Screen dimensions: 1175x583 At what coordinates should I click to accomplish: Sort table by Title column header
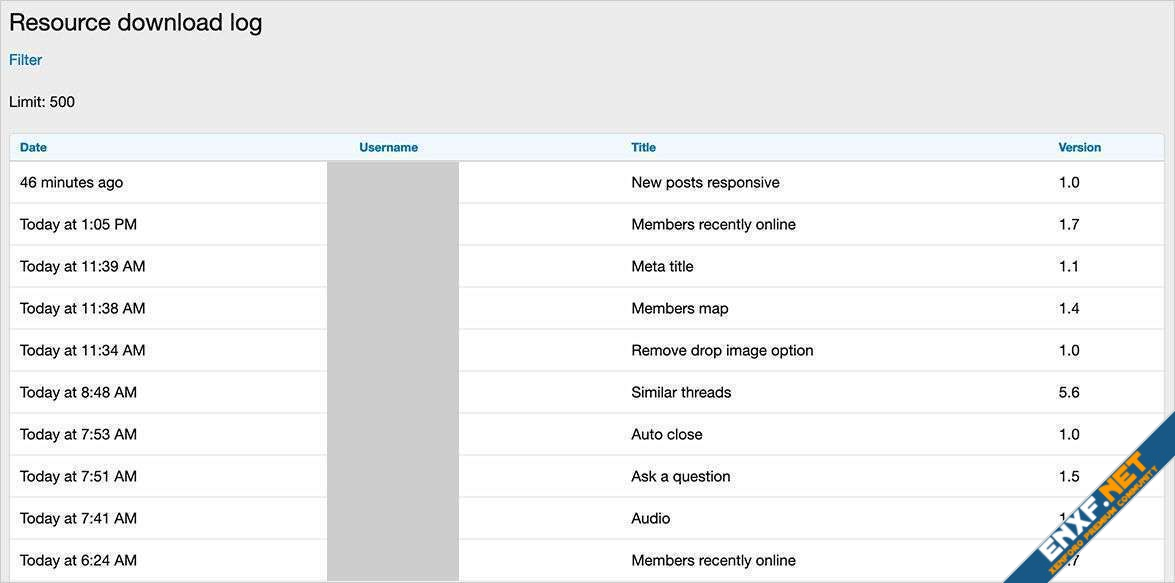(x=643, y=147)
